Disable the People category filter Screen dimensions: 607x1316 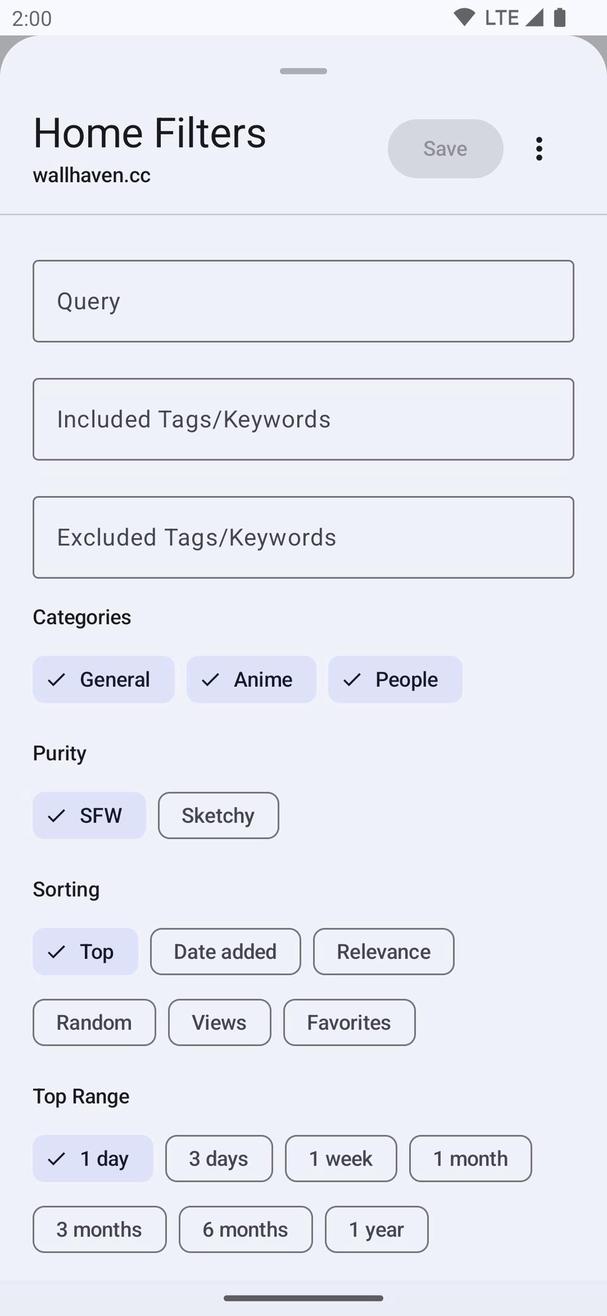point(395,679)
